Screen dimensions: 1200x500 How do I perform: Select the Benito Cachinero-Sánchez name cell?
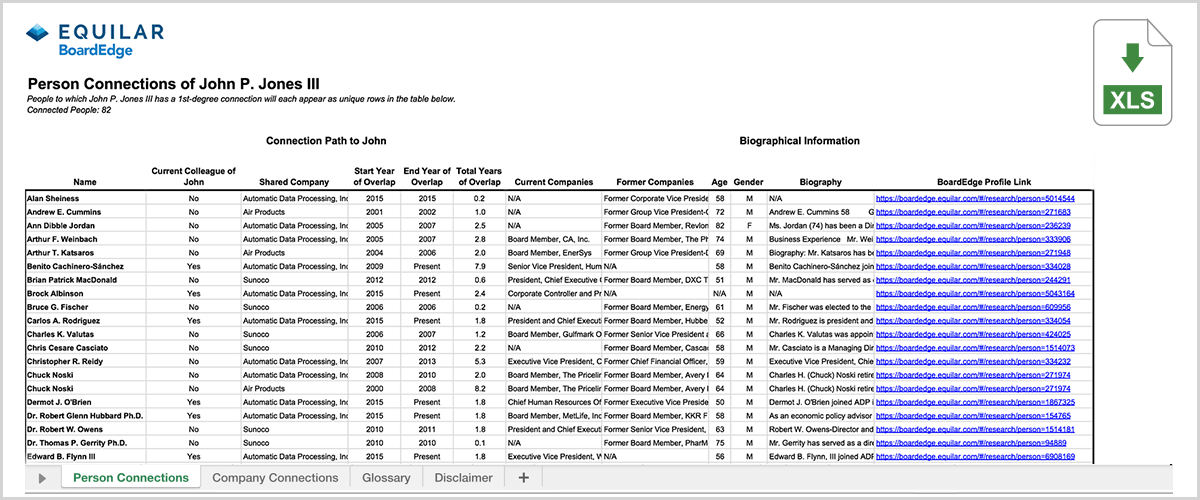coord(85,267)
